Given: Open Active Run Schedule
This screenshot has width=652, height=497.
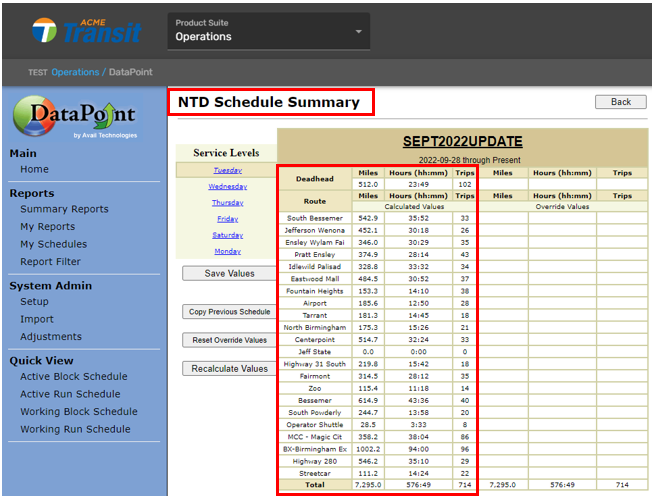Looking at the screenshot, I should 70,394.
